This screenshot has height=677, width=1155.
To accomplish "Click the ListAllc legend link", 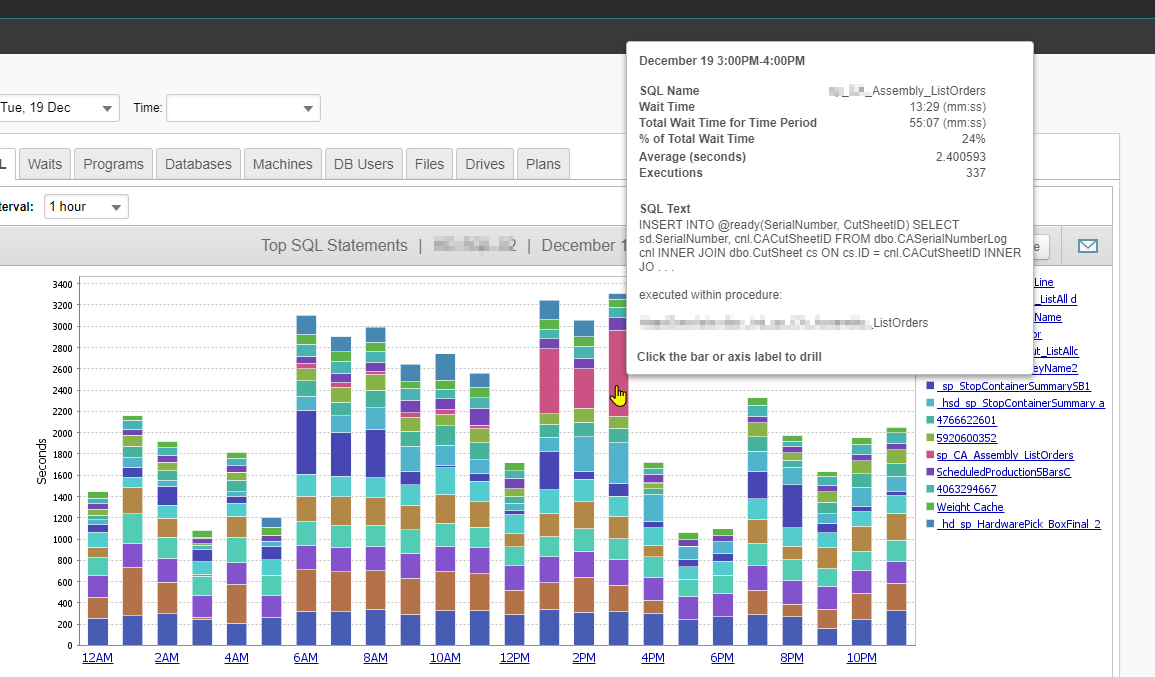I will tap(1056, 351).
